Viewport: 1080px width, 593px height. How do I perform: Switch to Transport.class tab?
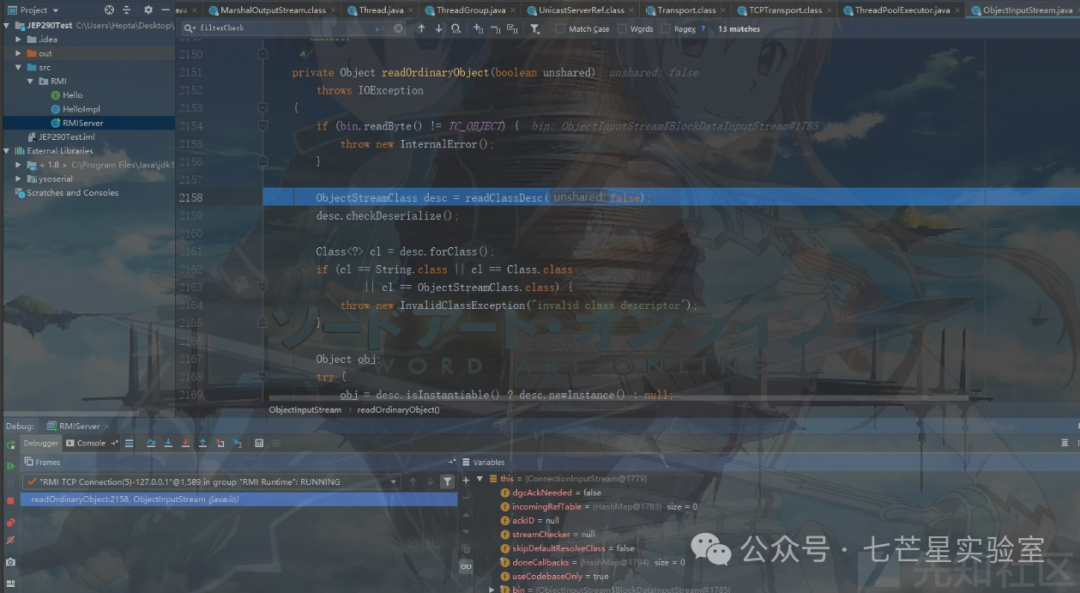point(686,10)
